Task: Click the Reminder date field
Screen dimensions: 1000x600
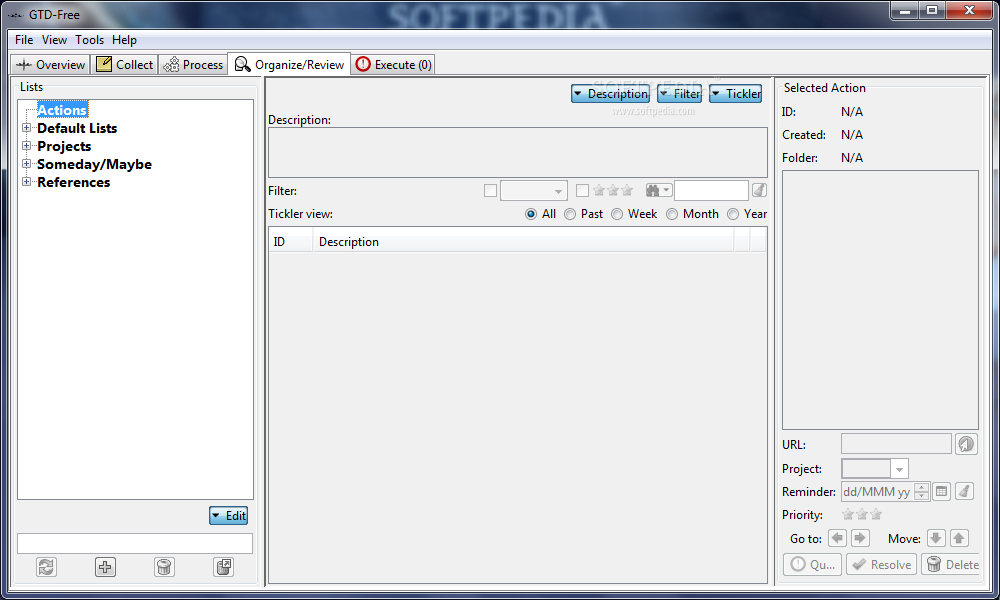Action: (878, 492)
